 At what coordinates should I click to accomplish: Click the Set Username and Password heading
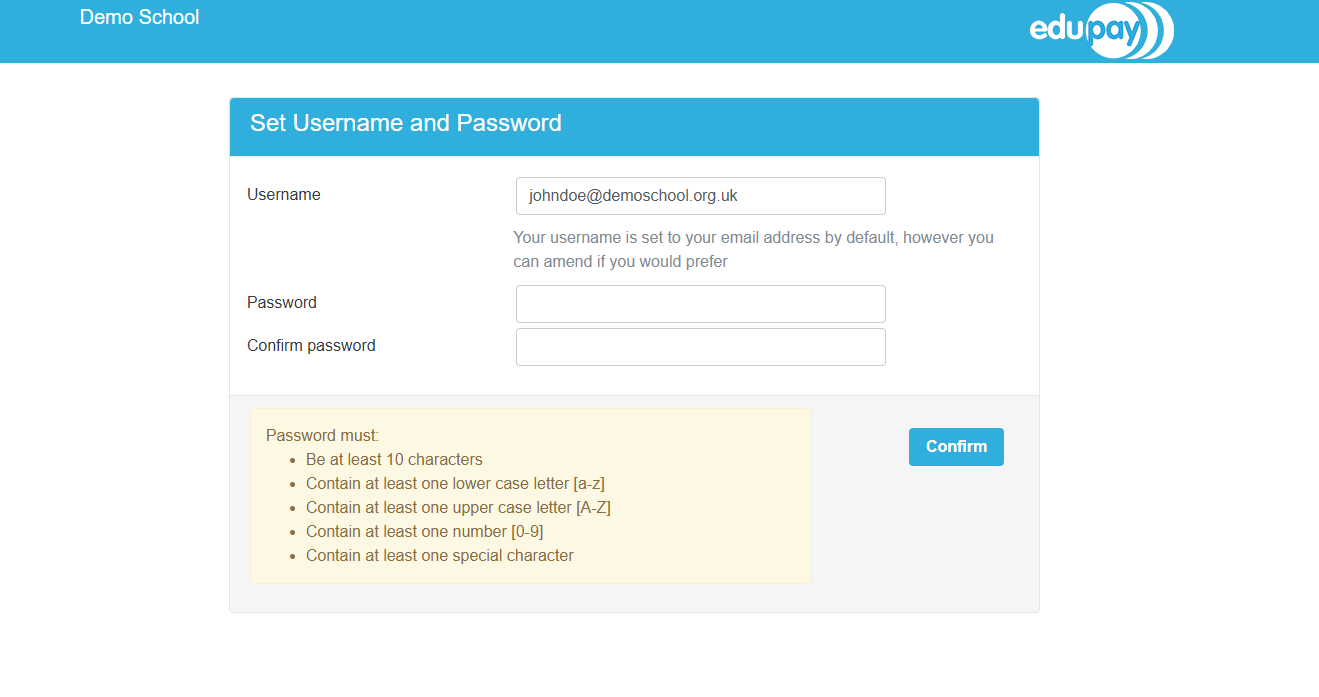click(x=406, y=123)
